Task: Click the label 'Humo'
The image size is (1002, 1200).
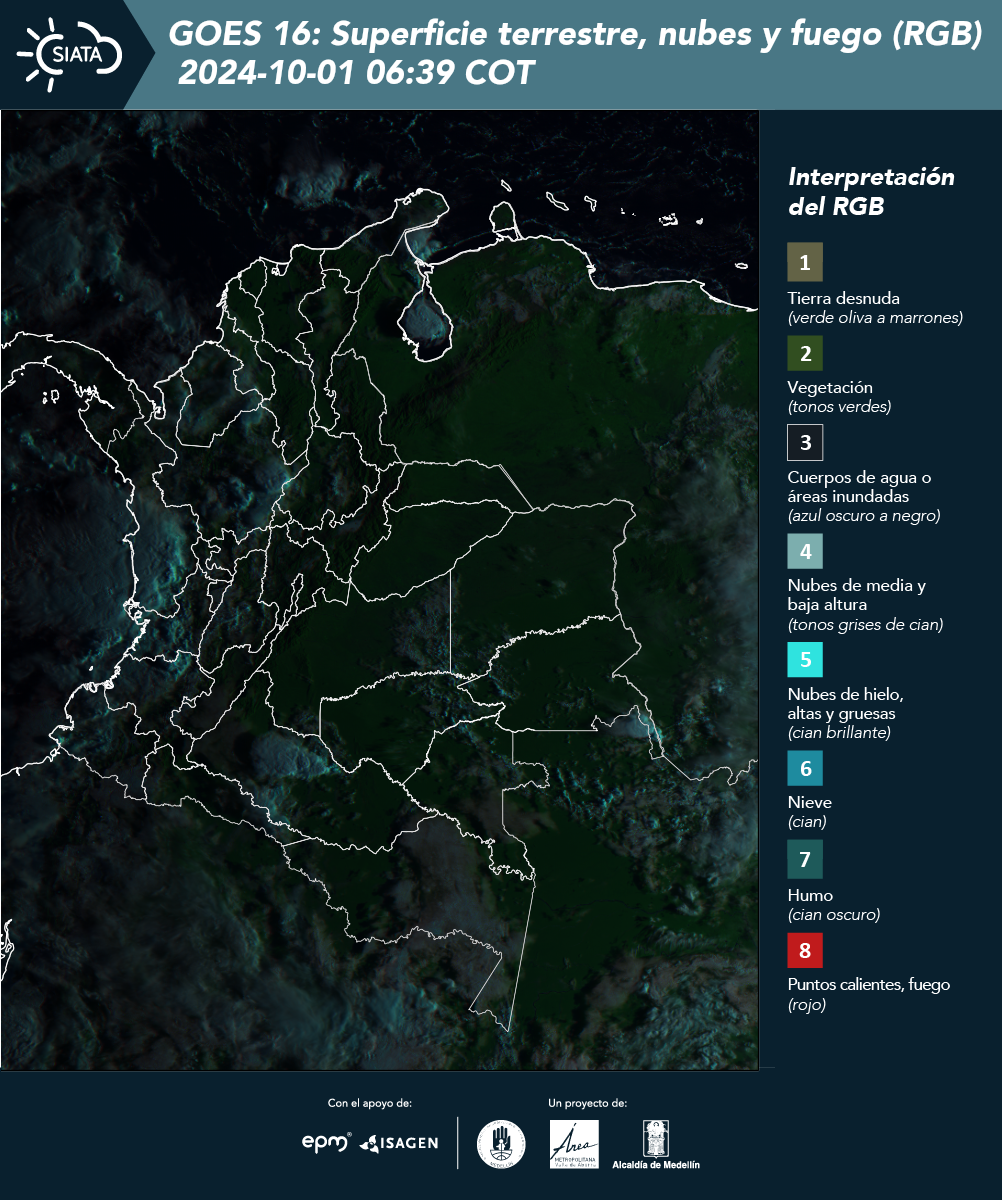Action: click(810, 895)
